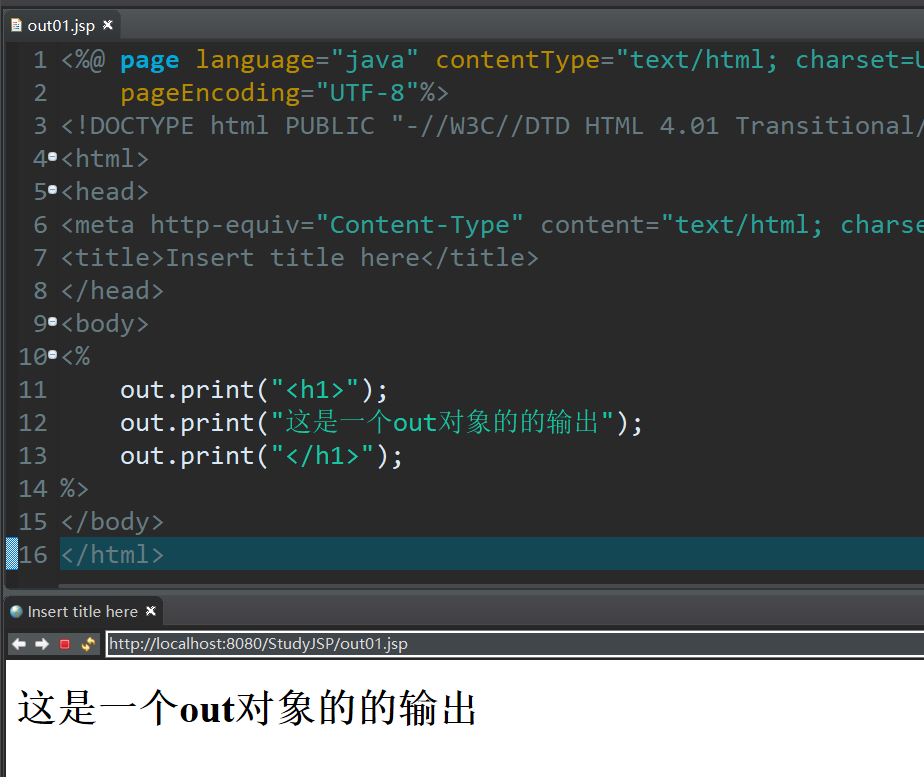
Task: Click out.print("<h1>") on line 11
Action: 254,390
